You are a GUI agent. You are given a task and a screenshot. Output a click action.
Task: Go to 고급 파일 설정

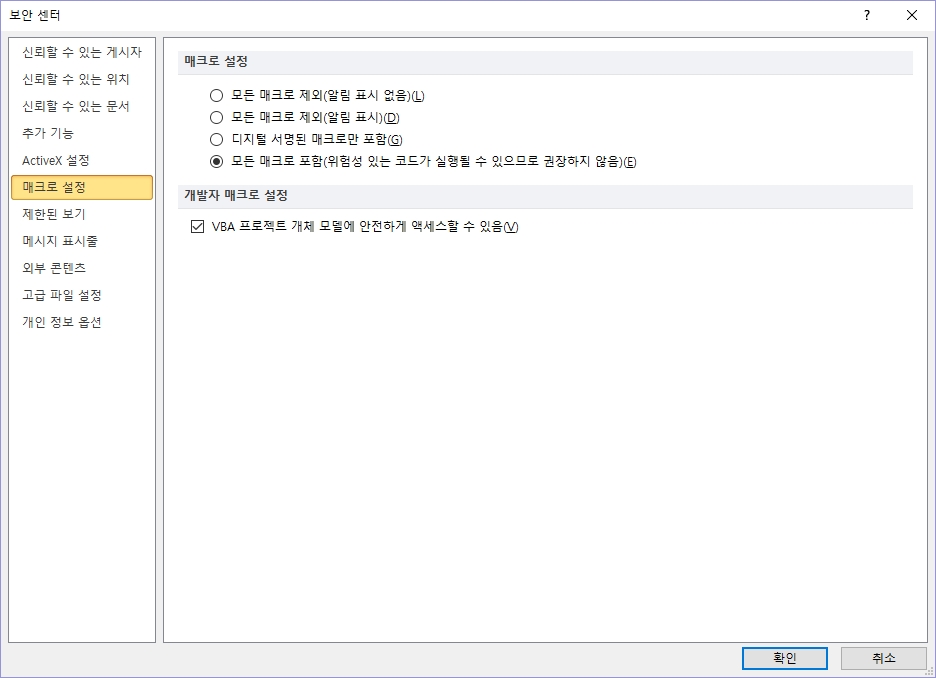[82, 295]
